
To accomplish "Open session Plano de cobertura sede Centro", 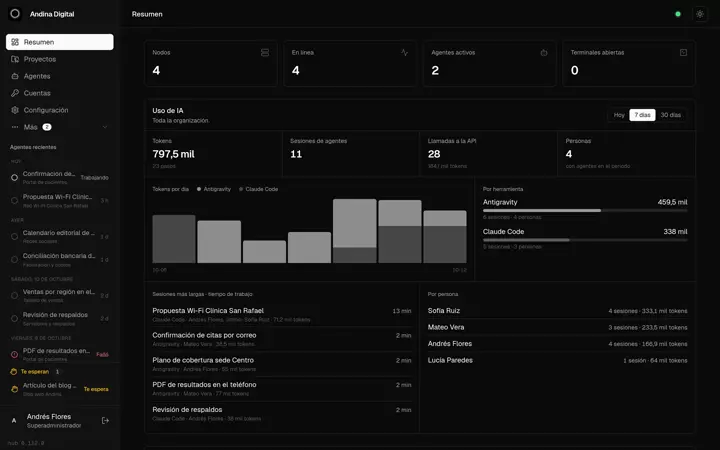I will coord(281,364).
